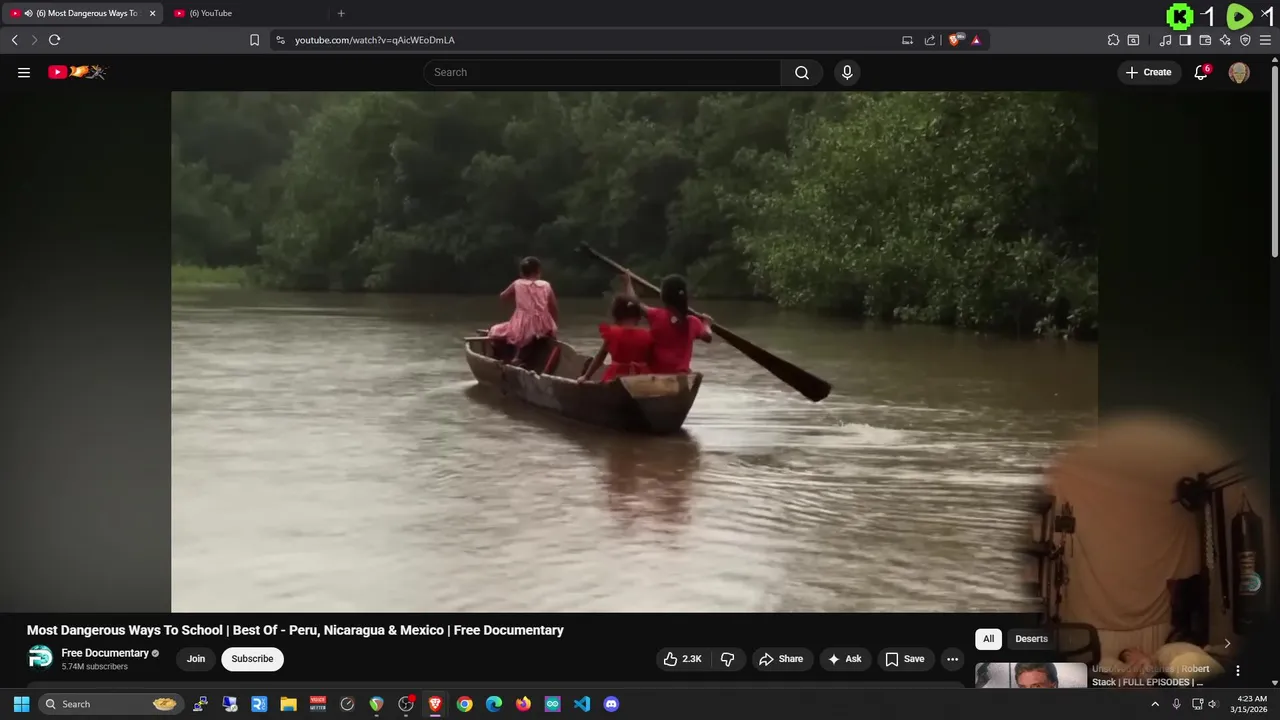This screenshot has height=720, width=1280.
Task: Launch Firefox from taskbar
Action: (x=523, y=704)
